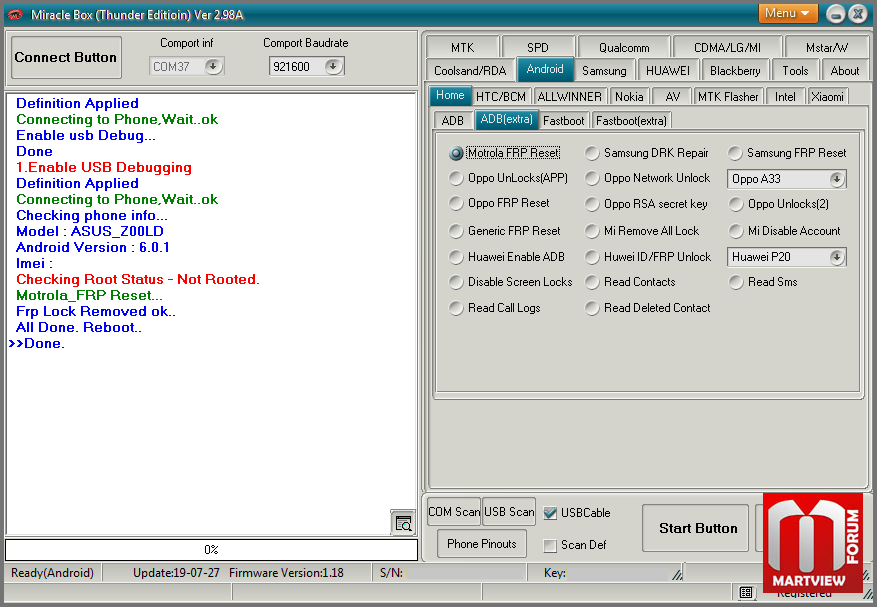Enable the Scan Def checkbox
Viewport: 877px width, 607px height.
pyautogui.click(x=550, y=545)
